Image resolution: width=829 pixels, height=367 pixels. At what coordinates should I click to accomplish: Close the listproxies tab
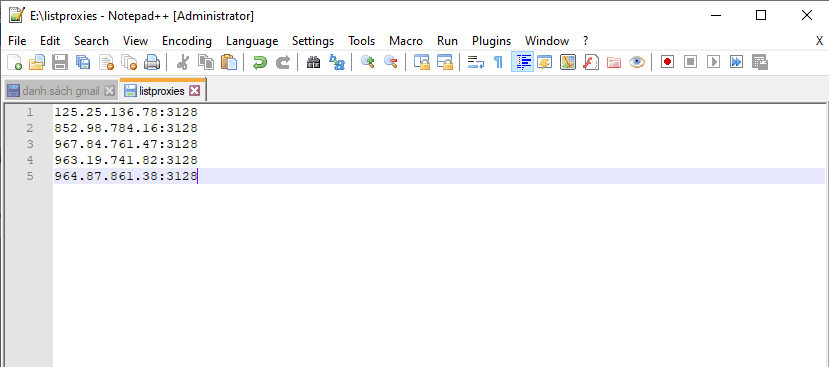tap(195, 91)
